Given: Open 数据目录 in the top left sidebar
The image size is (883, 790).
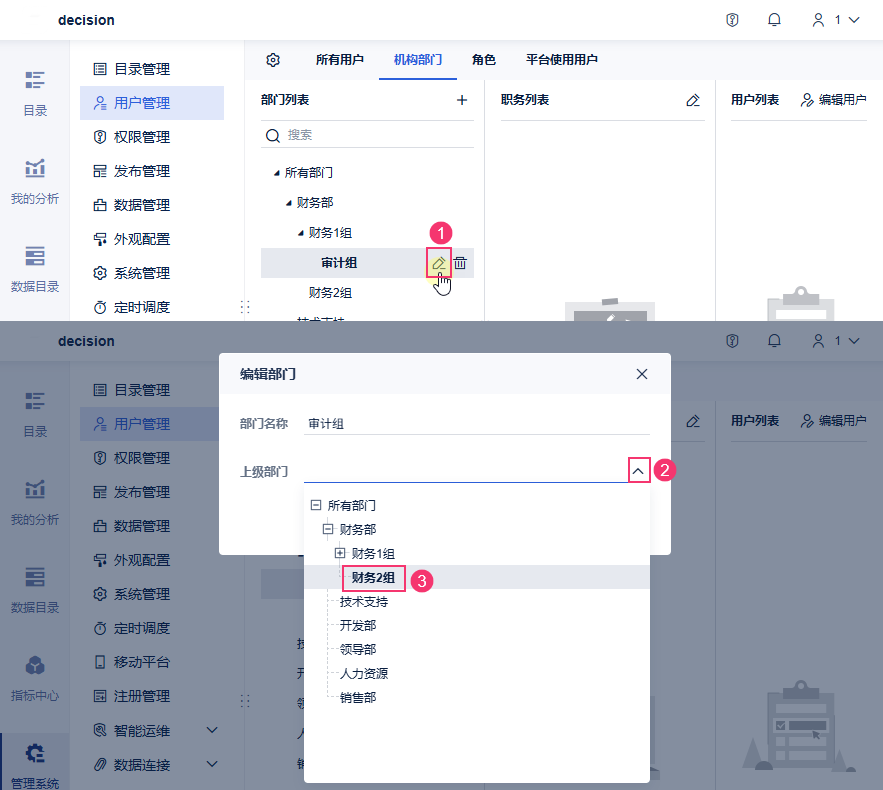Looking at the screenshot, I should click(x=35, y=269).
